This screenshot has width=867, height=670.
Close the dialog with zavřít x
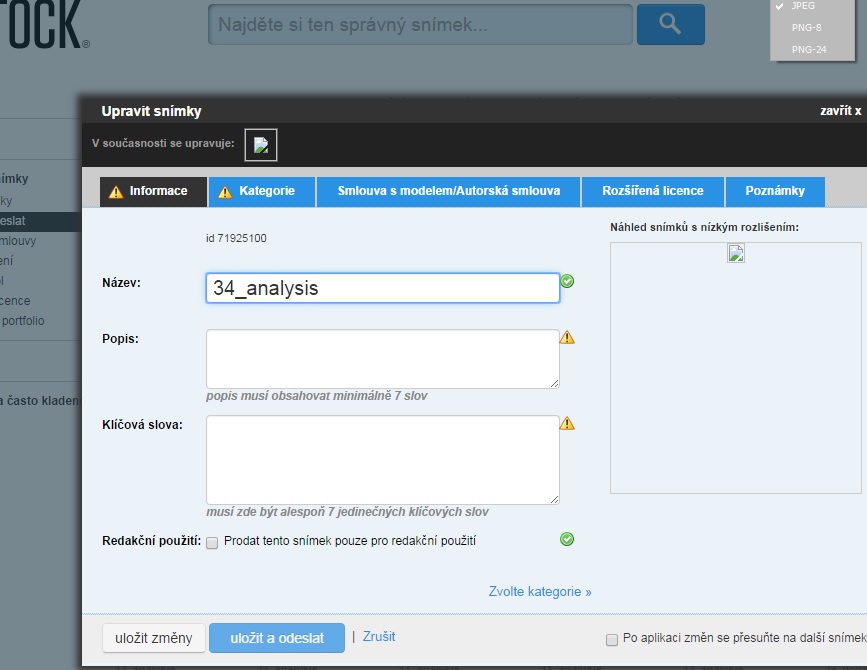(x=840, y=111)
